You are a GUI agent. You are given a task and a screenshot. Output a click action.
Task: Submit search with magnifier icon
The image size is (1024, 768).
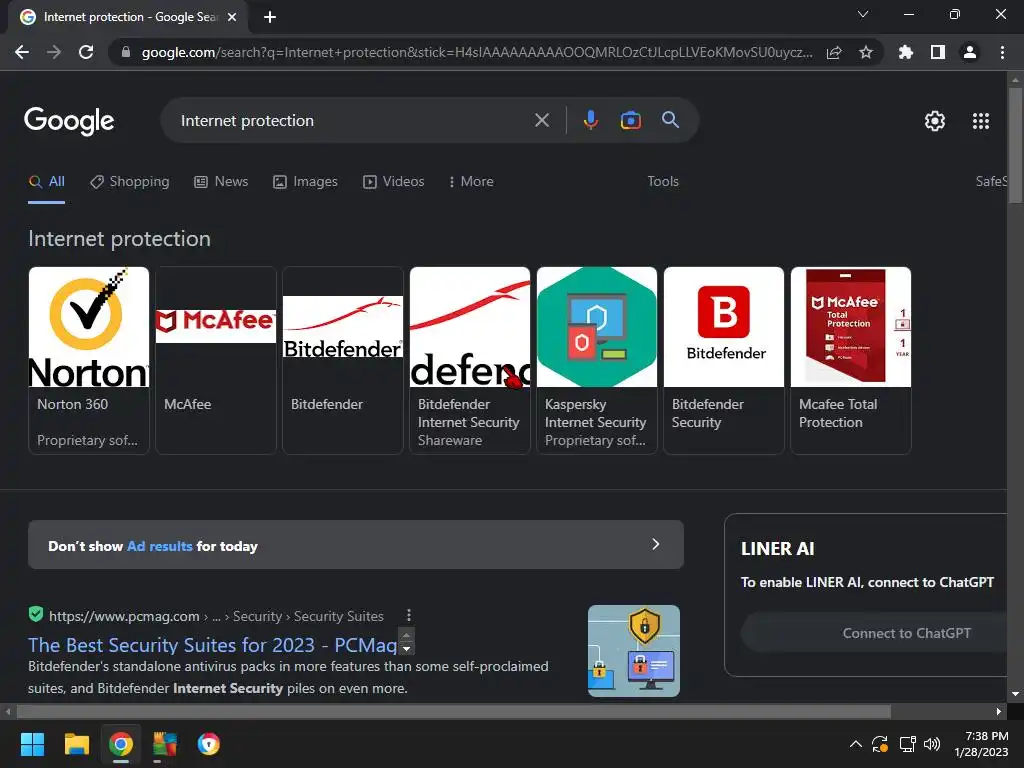[671, 120]
